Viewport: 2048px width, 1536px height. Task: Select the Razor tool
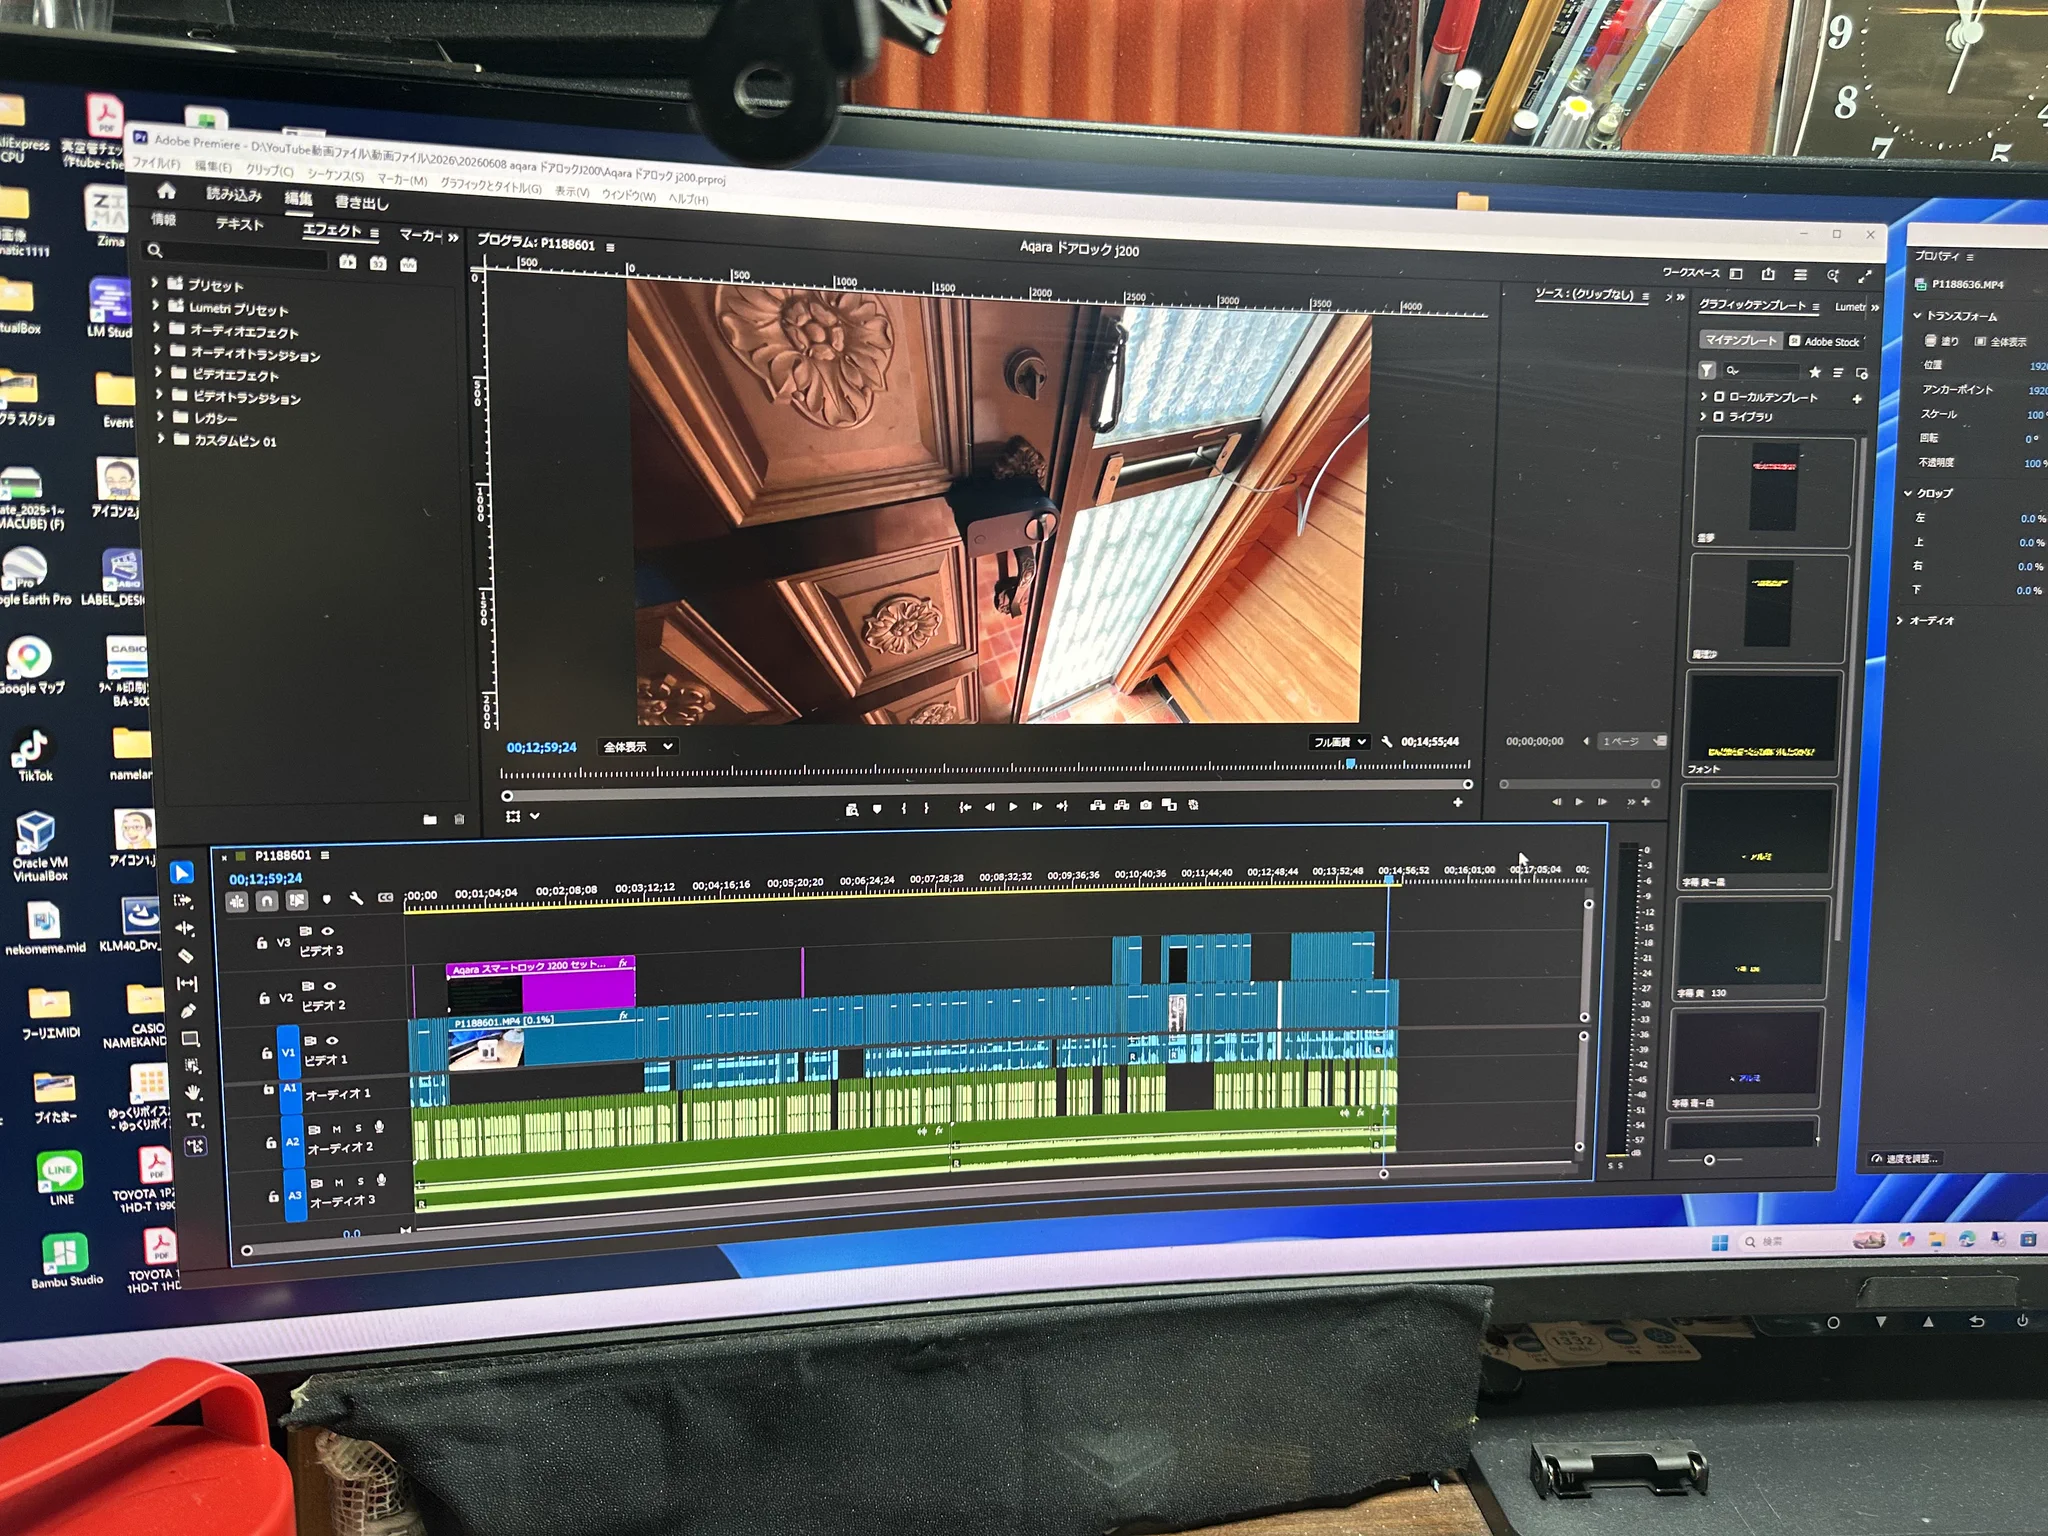click(x=185, y=956)
